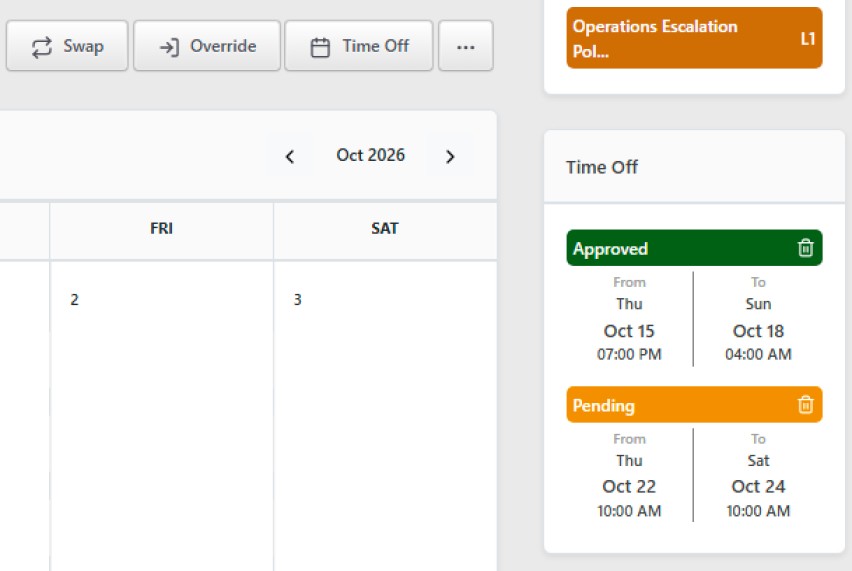Request Time Off from the toolbar
The height and width of the screenshot is (571, 852).
pyautogui.click(x=359, y=46)
